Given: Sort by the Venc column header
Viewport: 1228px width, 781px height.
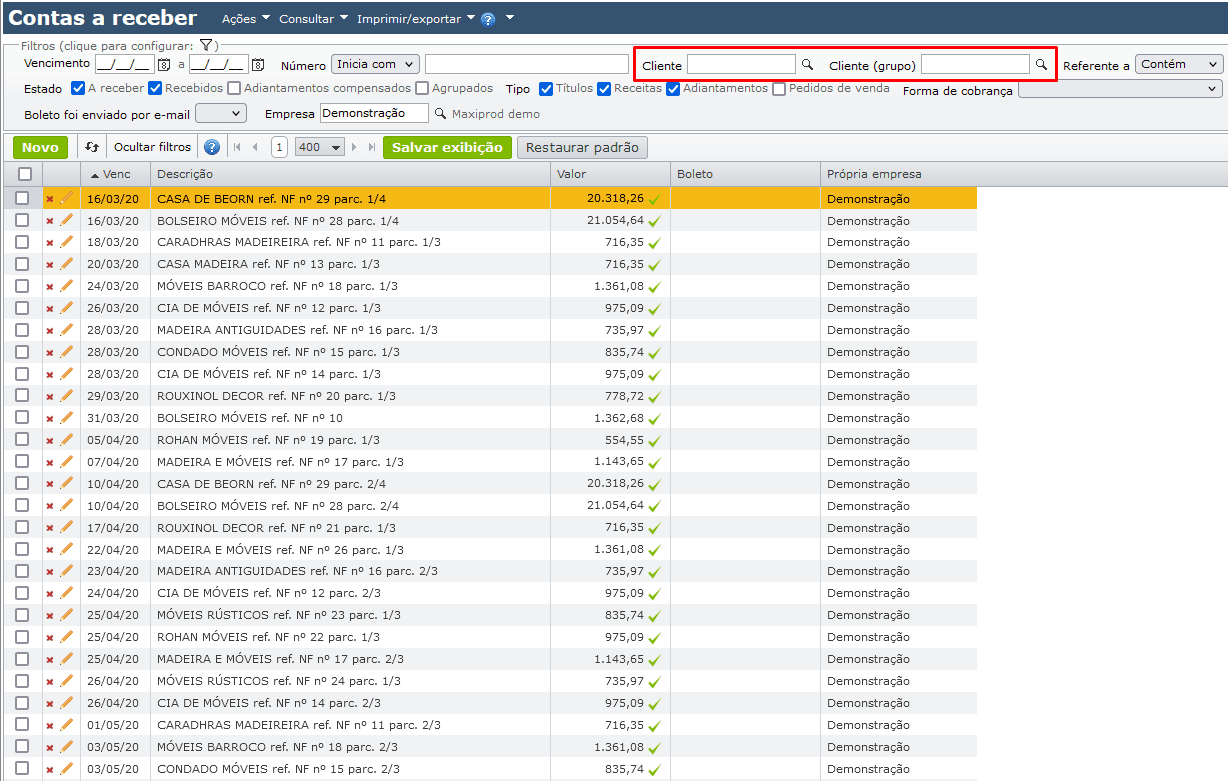Looking at the screenshot, I should pyautogui.click(x=115, y=174).
